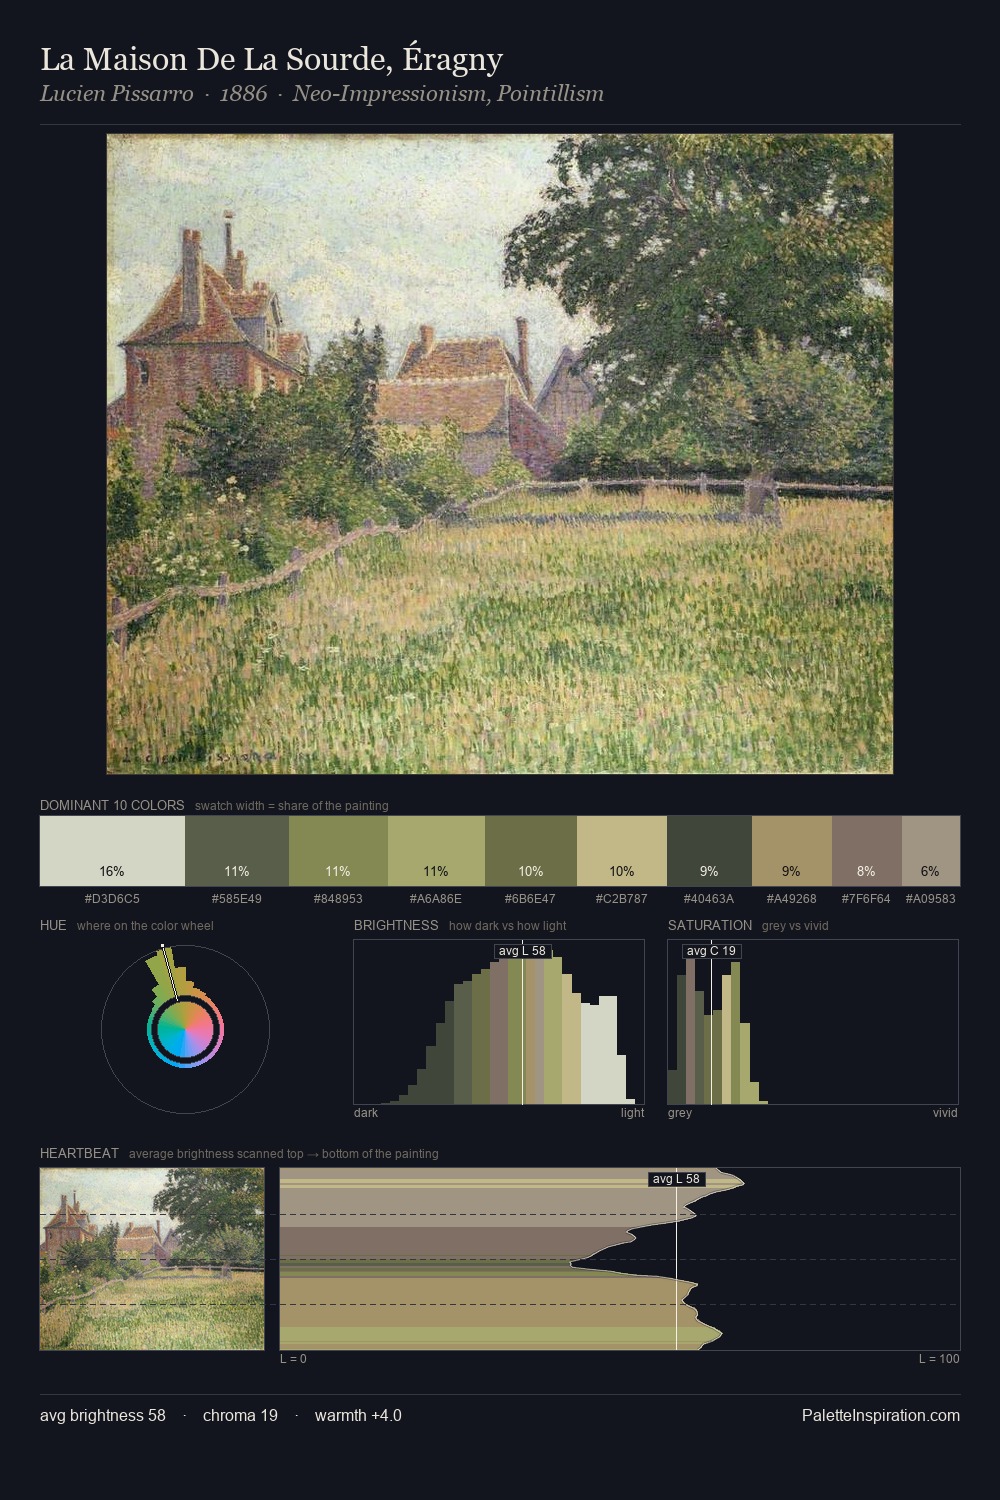Select the #D3D6C5 color swatch
Image resolution: width=1000 pixels, height=1500 pixels.
coord(112,851)
